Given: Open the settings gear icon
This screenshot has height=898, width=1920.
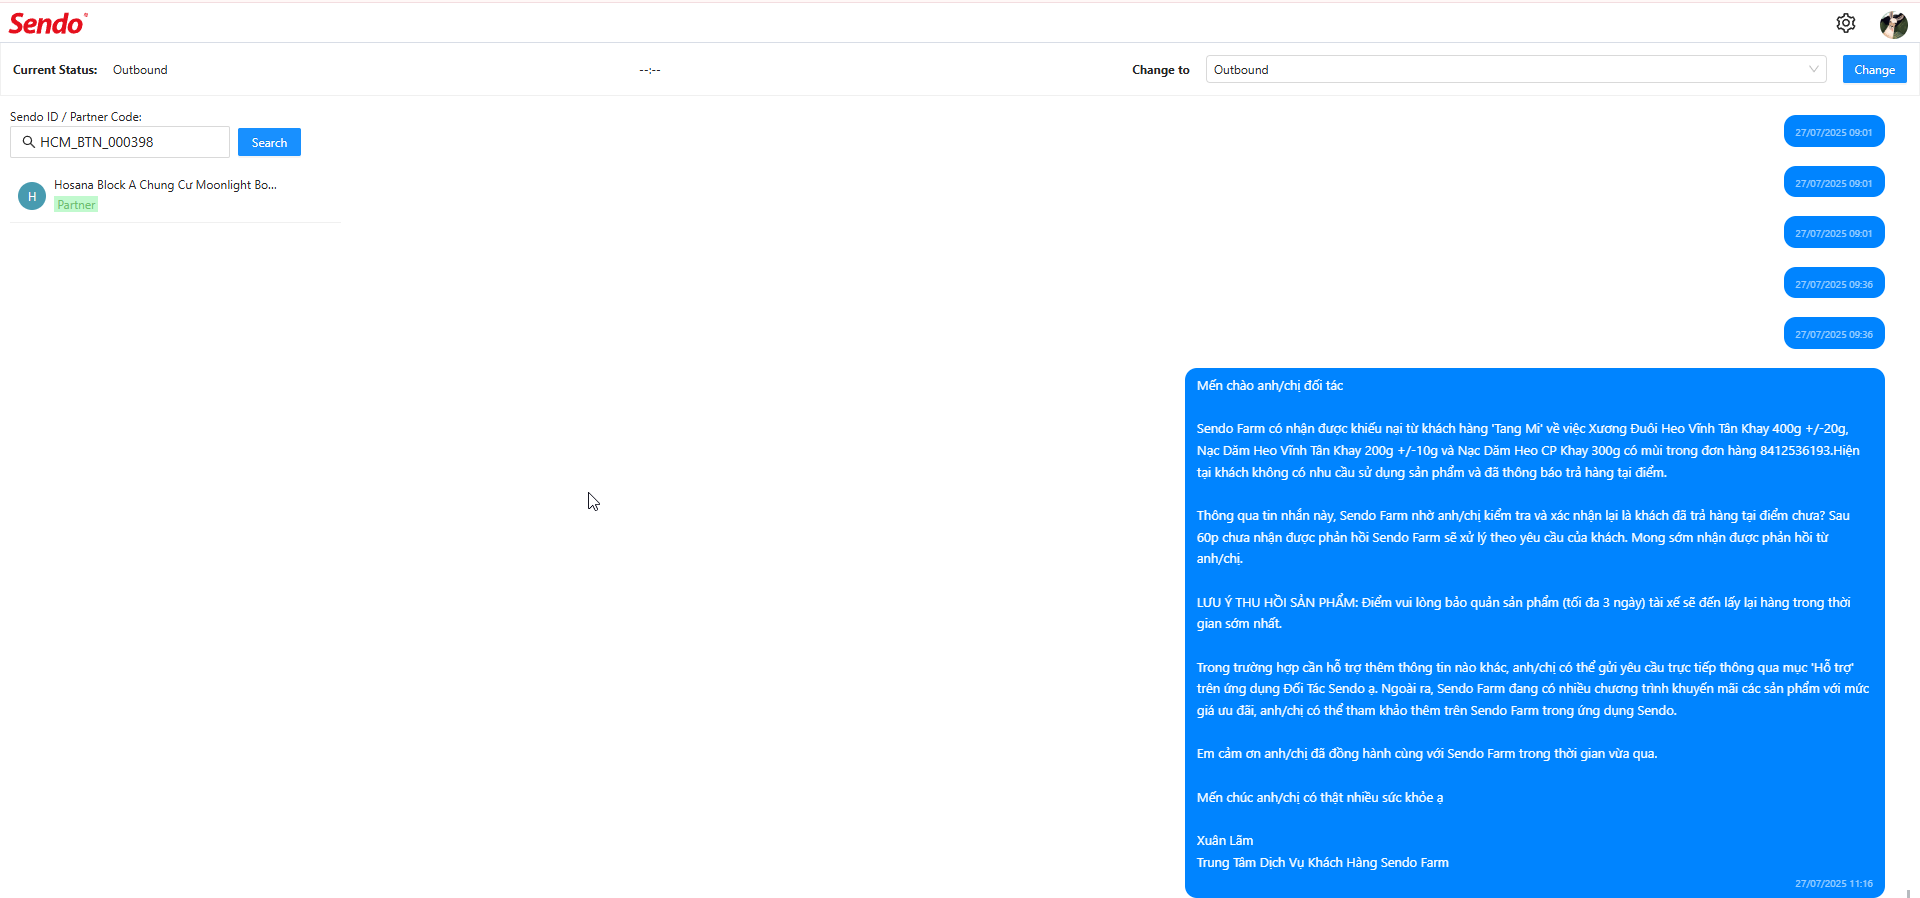Looking at the screenshot, I should tap(1846, 23).
